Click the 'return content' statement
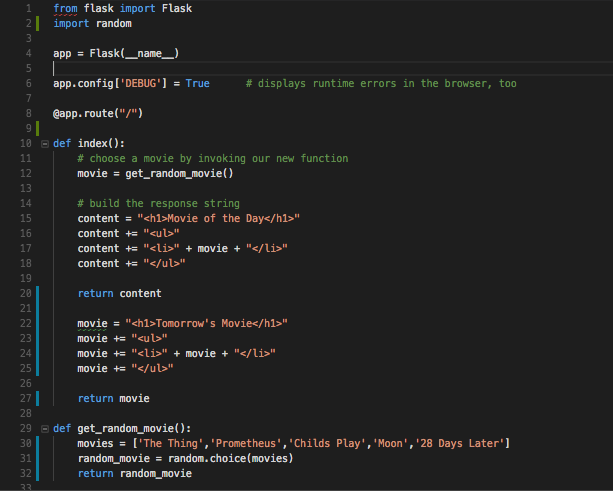 (119, 293)
